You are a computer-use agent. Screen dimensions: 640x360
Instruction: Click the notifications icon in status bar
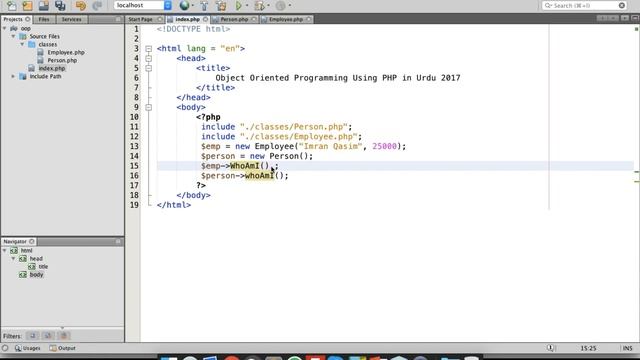(551, 348)
